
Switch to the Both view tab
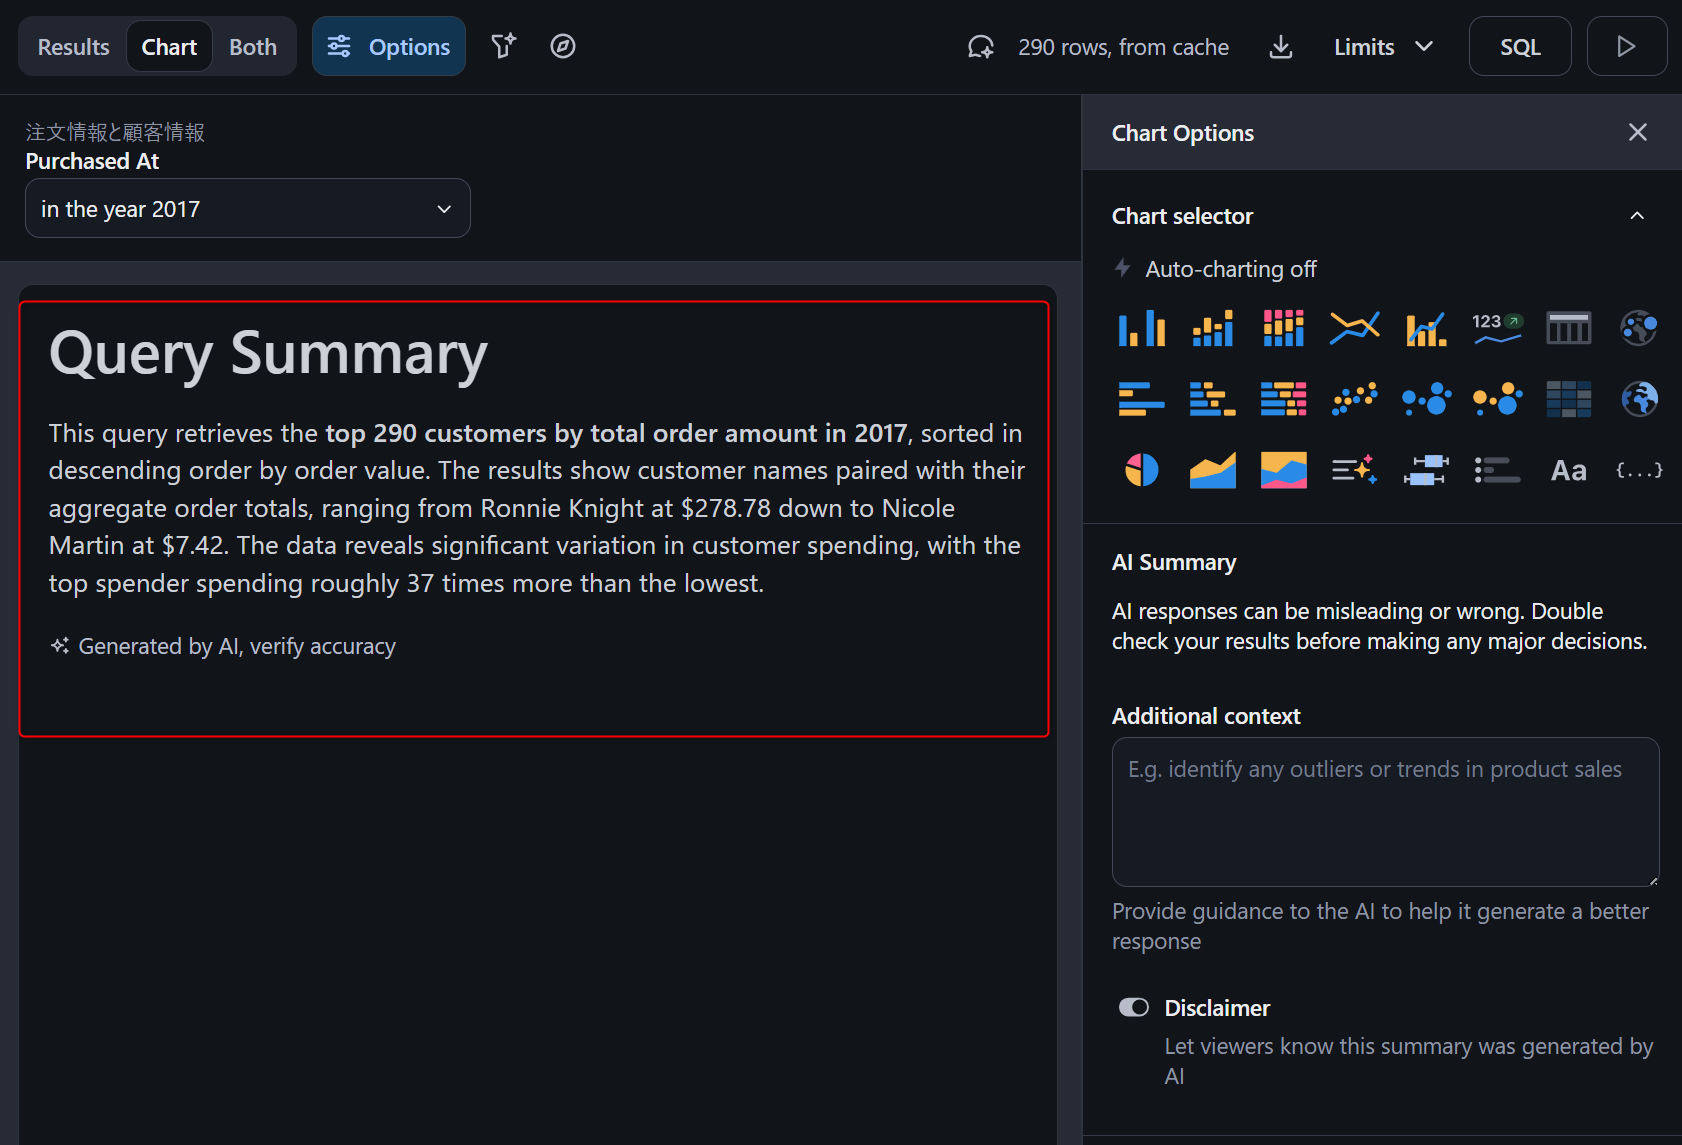(253, 47)
